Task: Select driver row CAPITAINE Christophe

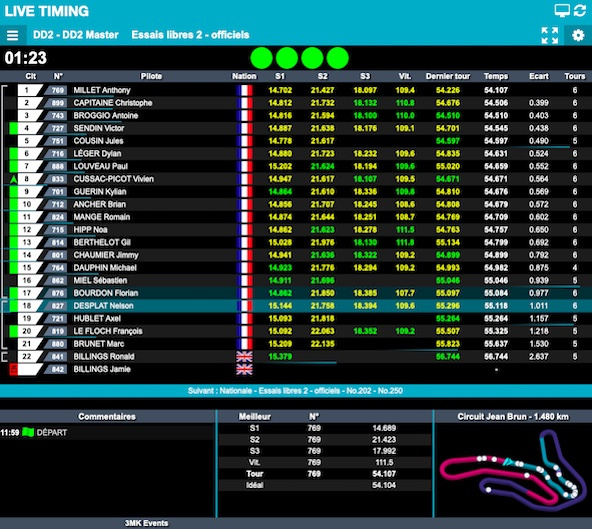Action: 296,103
